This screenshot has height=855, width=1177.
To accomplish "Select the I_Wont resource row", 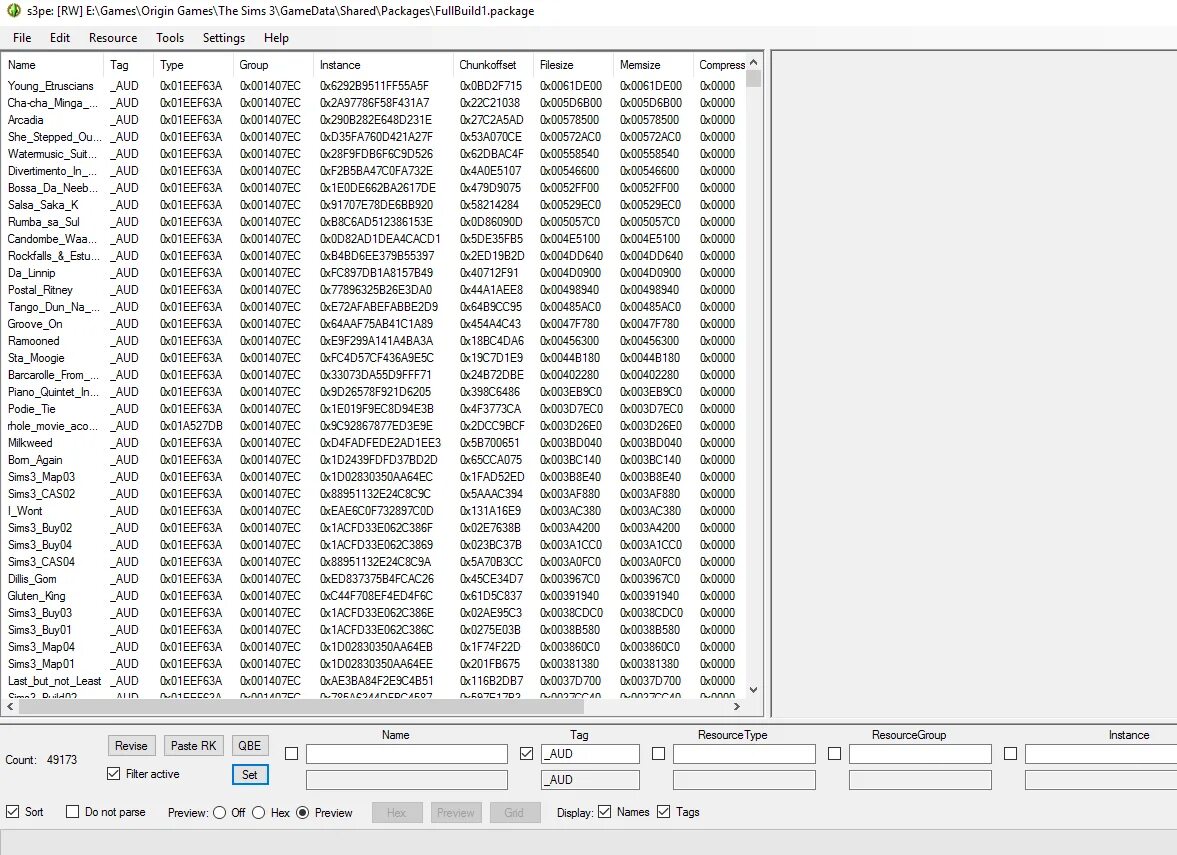I will click(374, 511).
